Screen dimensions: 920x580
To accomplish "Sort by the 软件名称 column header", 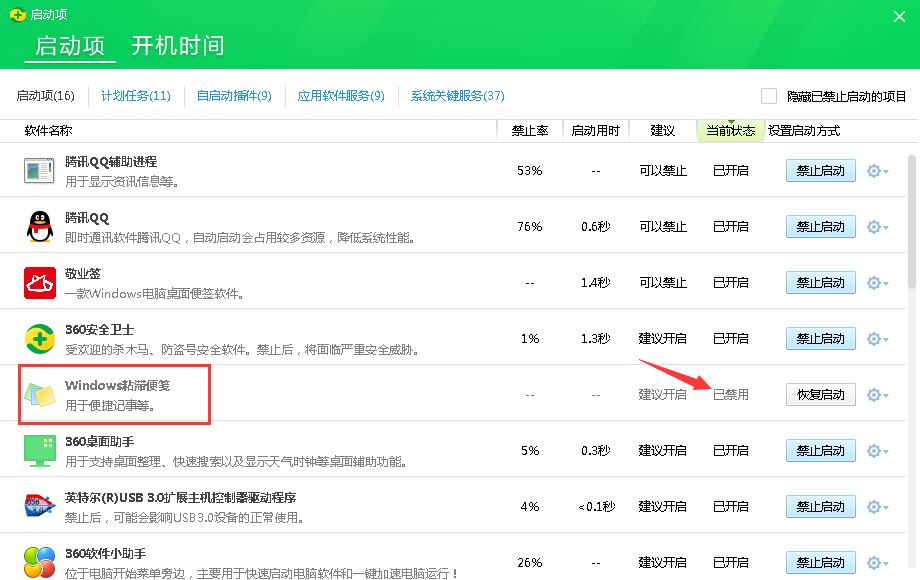I will (x=48, y=131).
